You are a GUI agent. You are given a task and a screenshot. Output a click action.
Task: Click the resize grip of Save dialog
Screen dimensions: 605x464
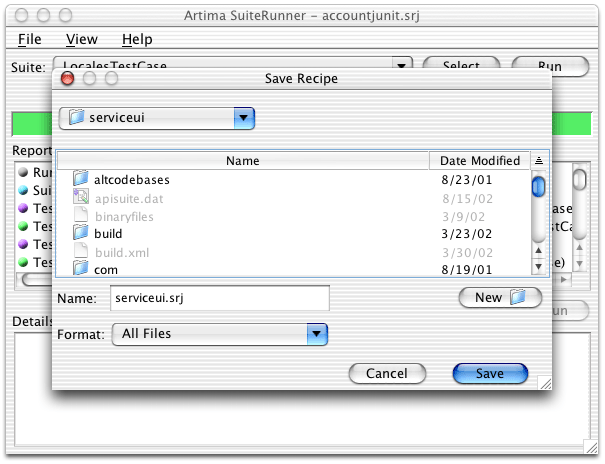(544, 383)
